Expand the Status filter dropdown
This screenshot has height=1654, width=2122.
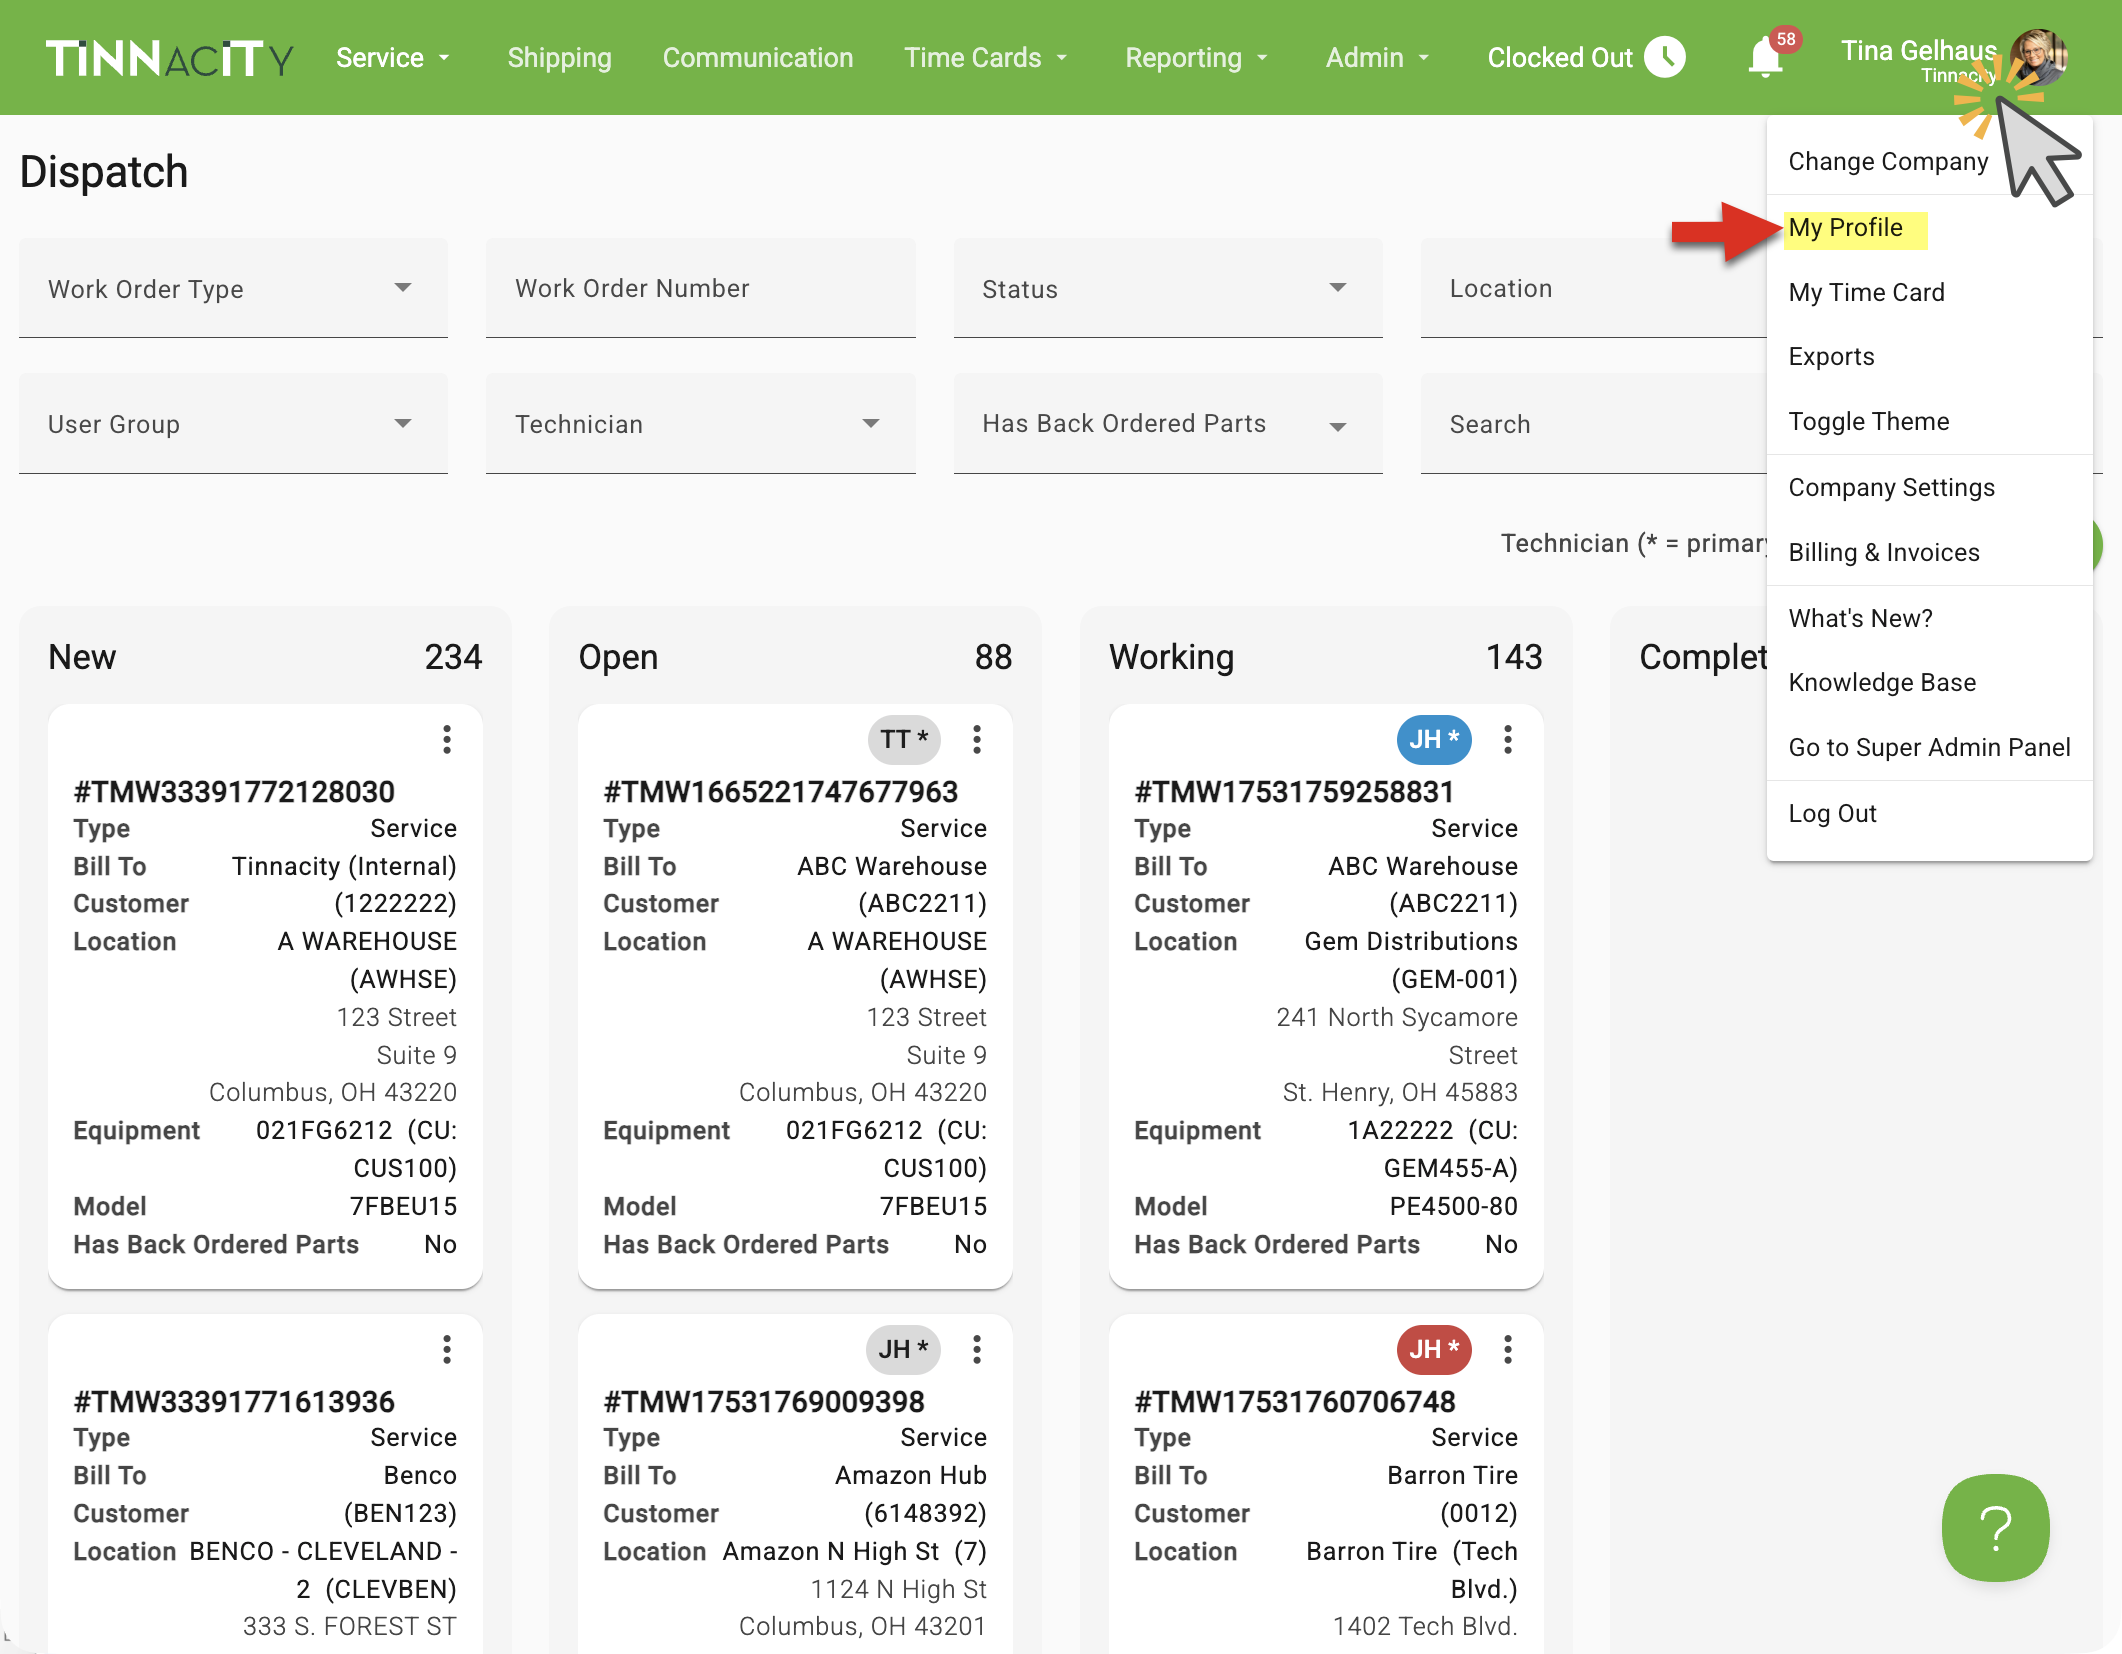pyautogui.click(x=1167, y=289)
